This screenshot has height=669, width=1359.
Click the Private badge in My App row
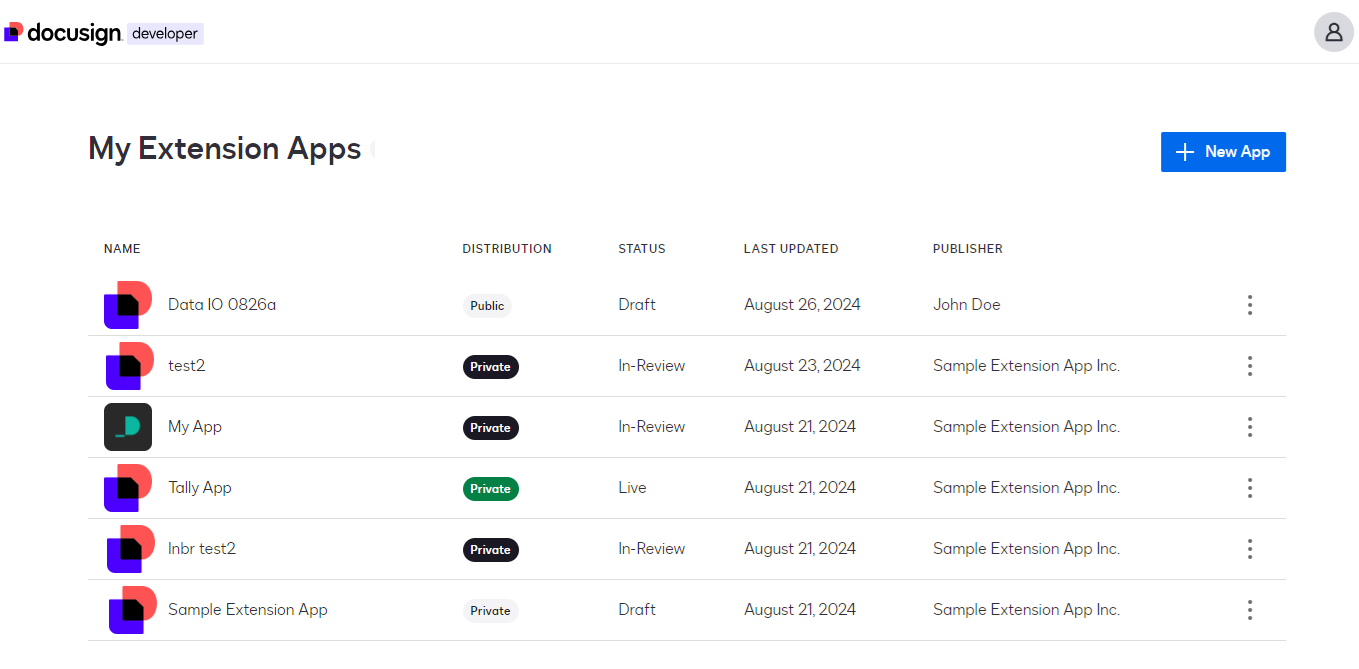coord(491,428)
